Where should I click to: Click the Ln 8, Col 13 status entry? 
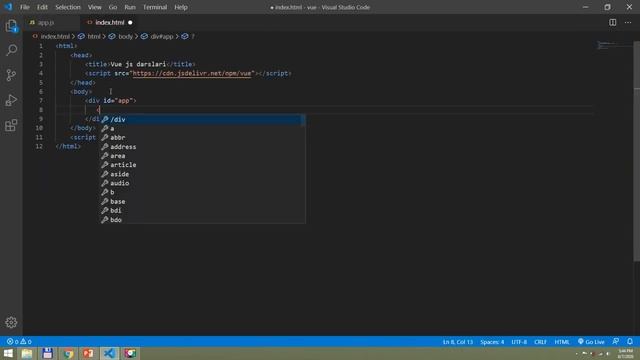point(458,342)
